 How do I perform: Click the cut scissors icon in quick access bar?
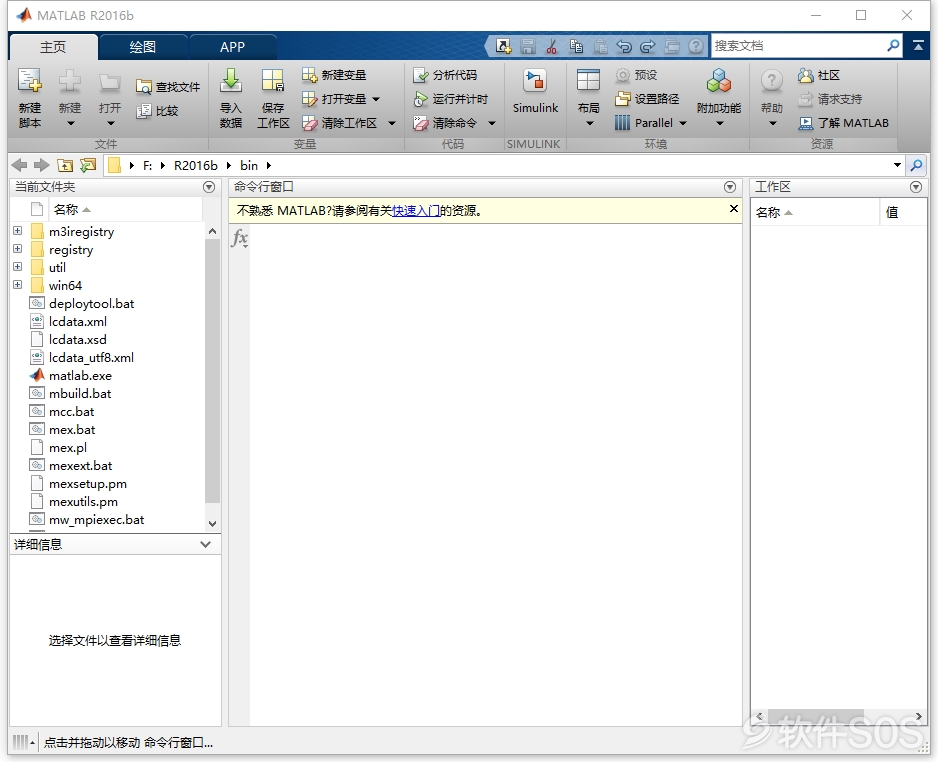click(552, 46)
